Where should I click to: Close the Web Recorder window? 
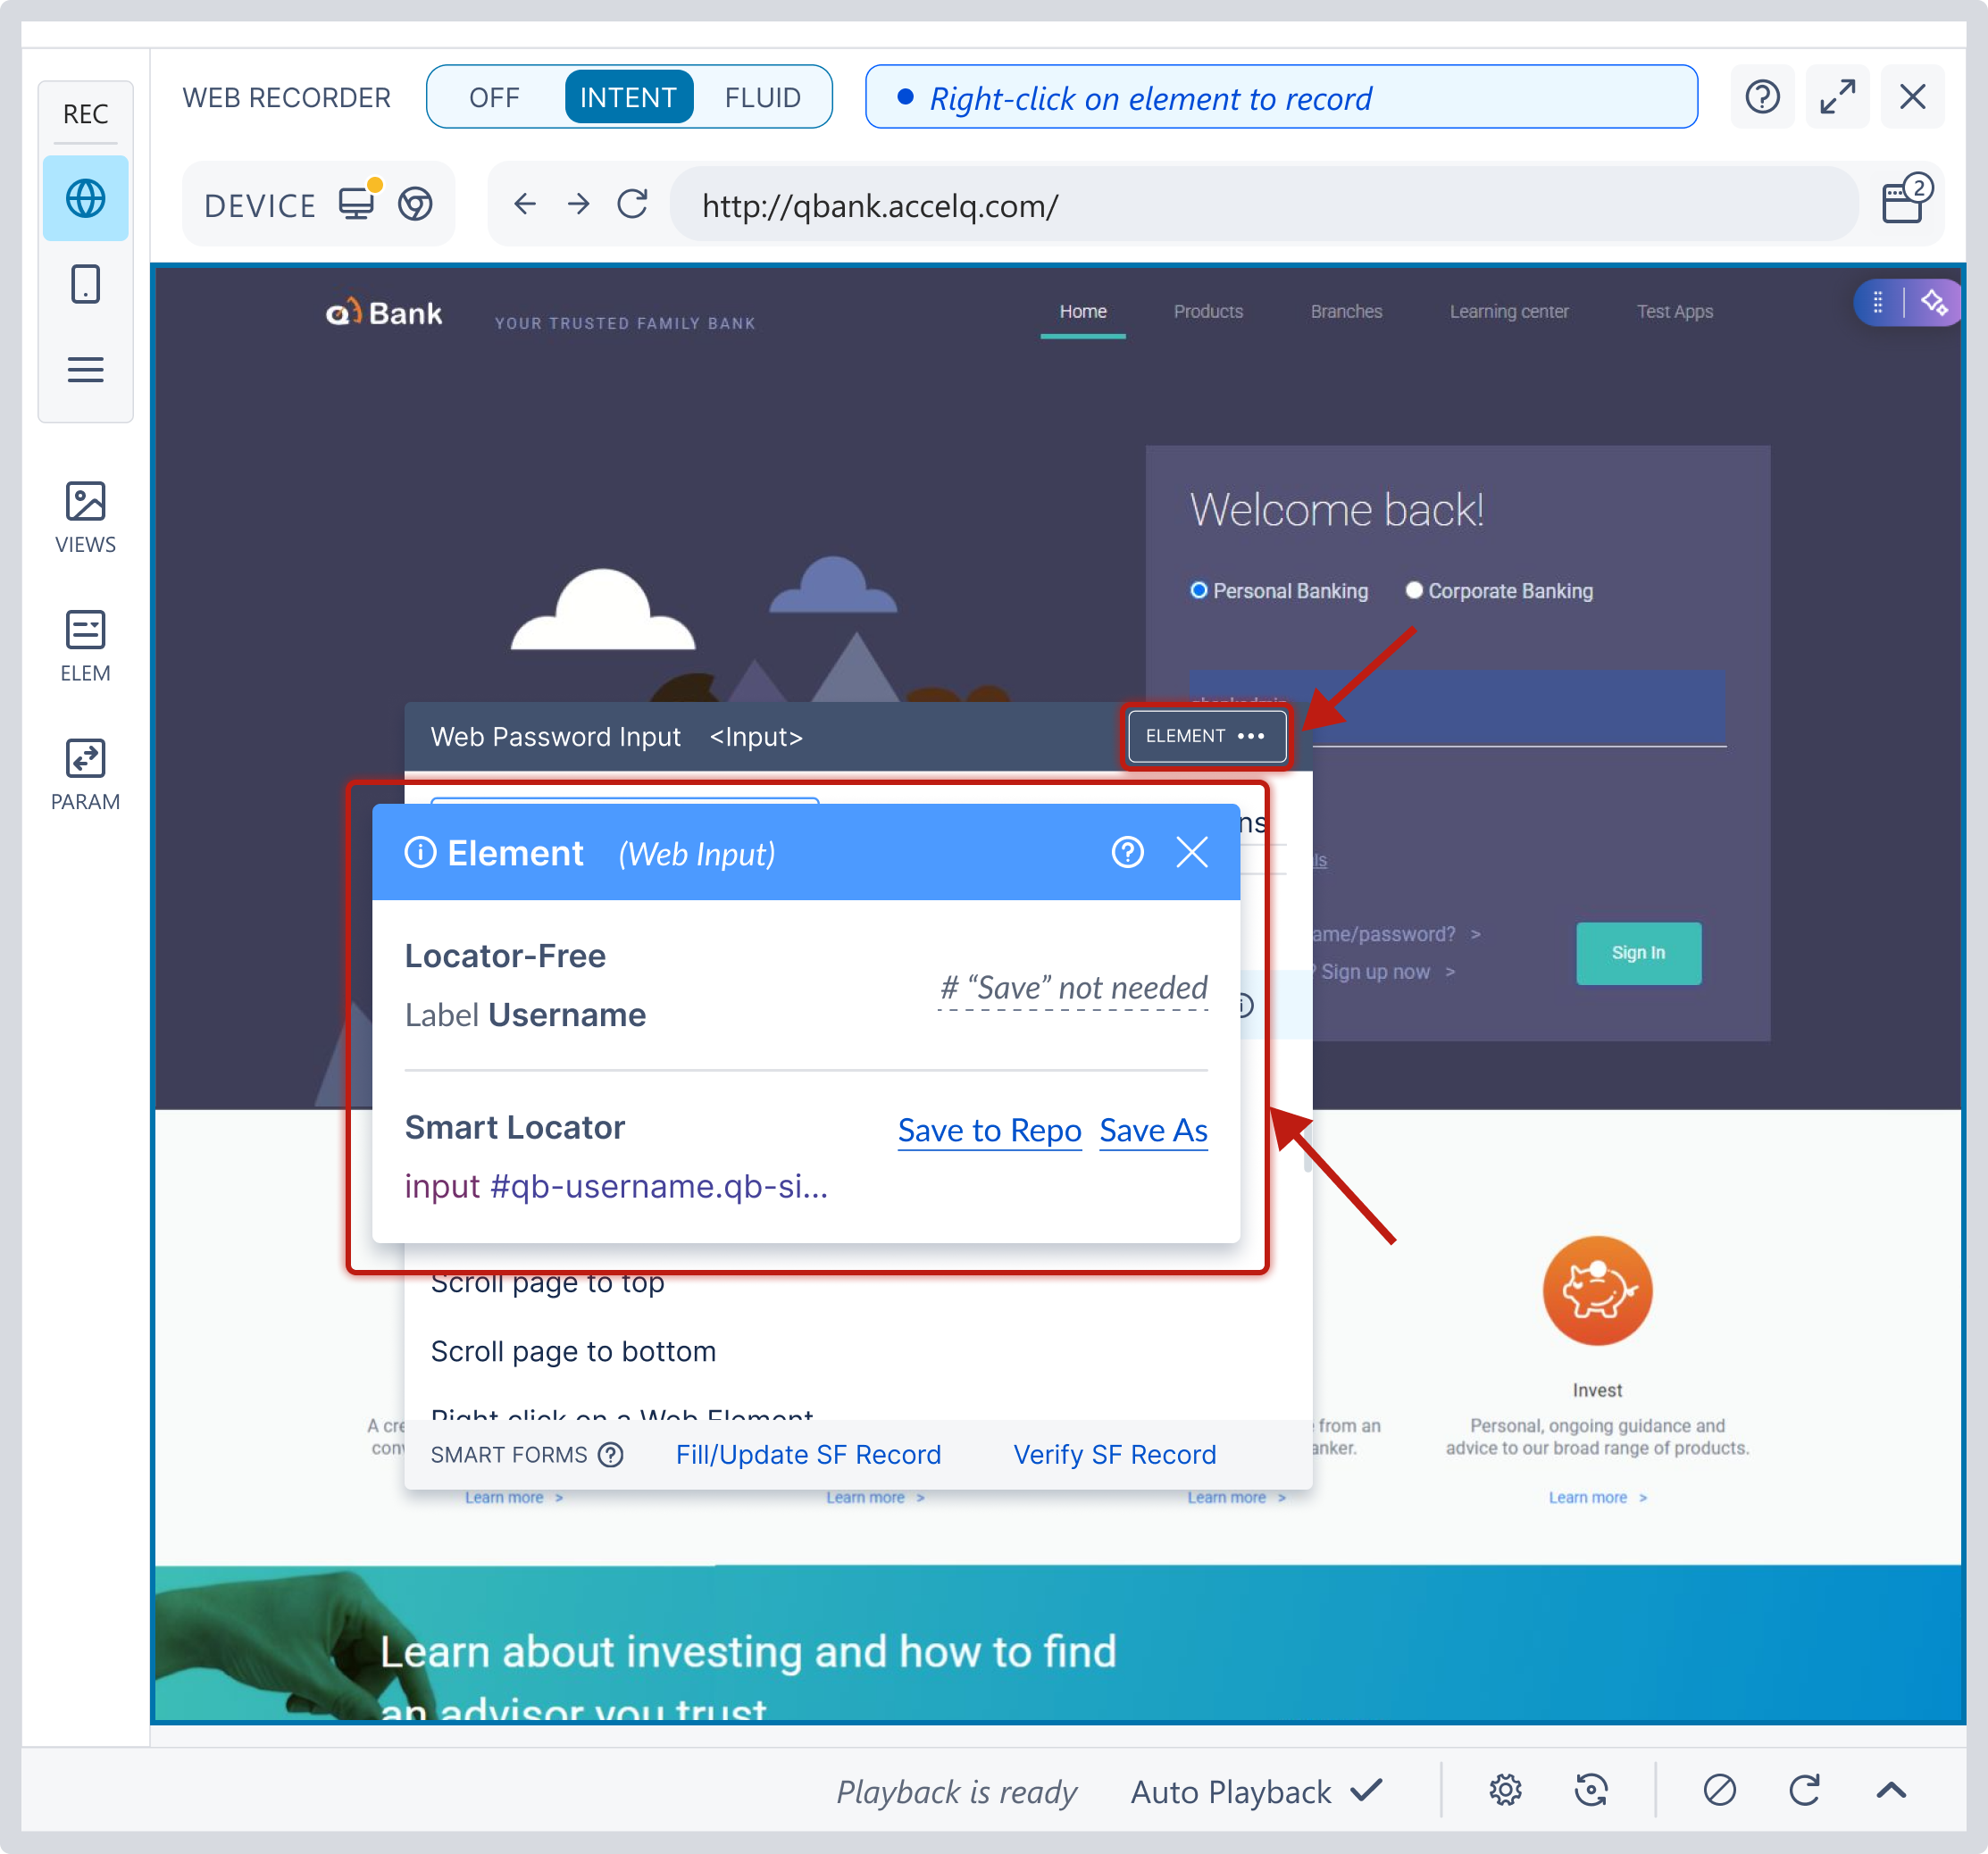click(x=1912, y=97)
